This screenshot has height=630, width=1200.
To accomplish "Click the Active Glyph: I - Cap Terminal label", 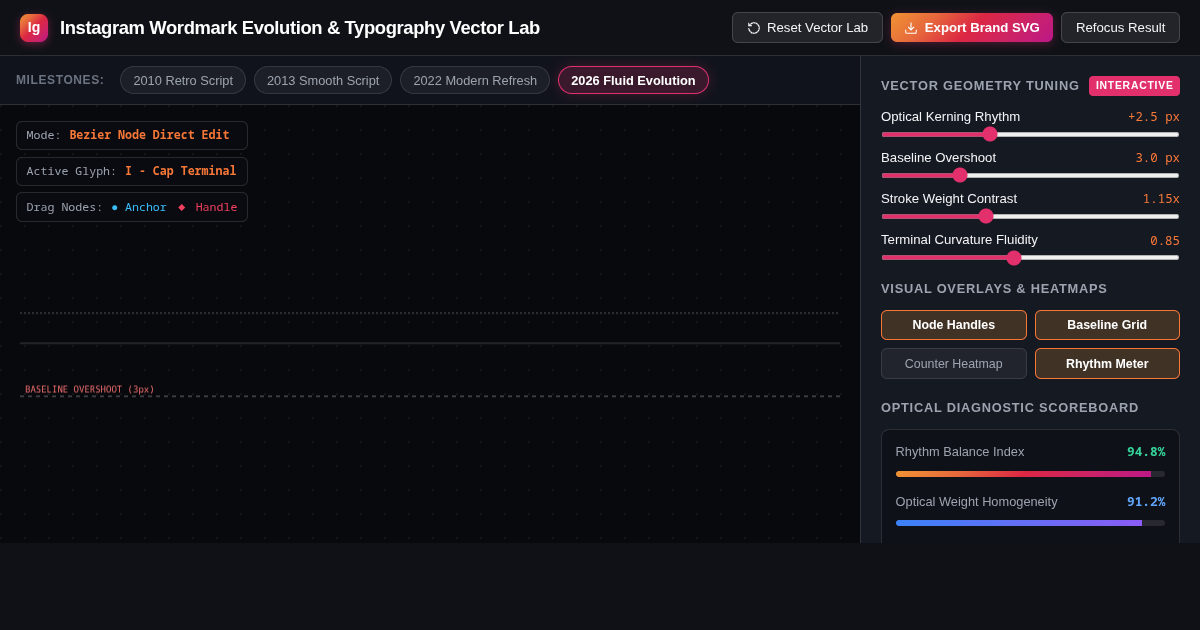I will coord(132,171).
